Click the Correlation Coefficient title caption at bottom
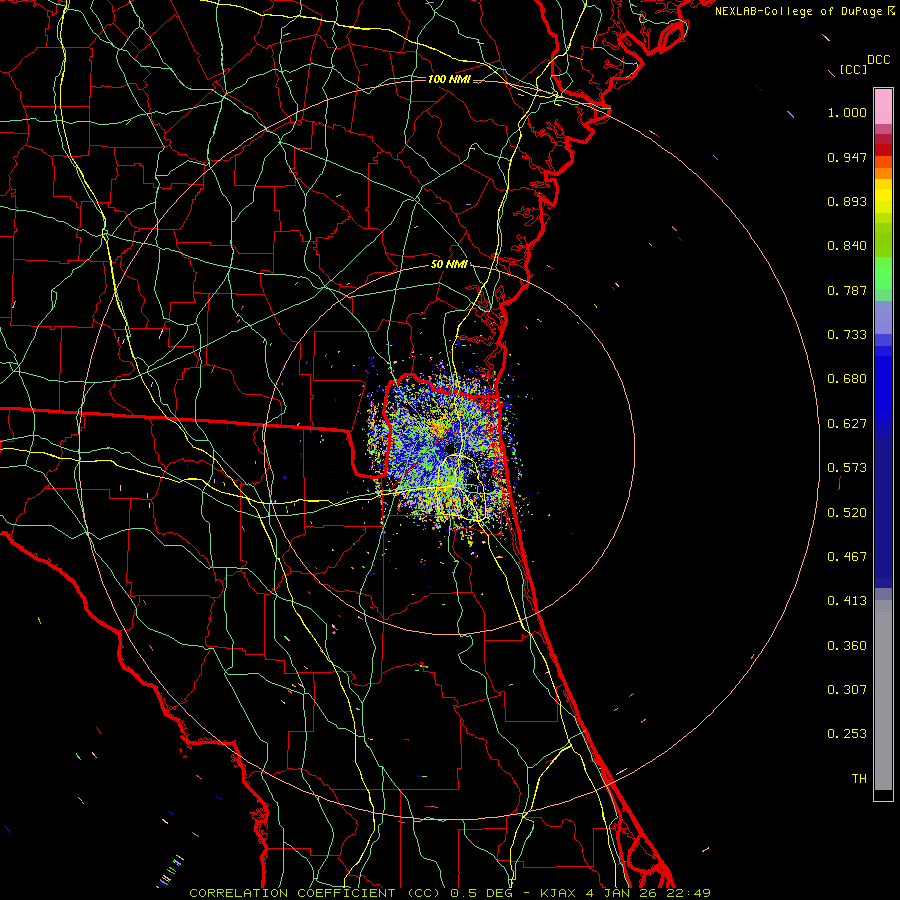 (x=450, y=893)
